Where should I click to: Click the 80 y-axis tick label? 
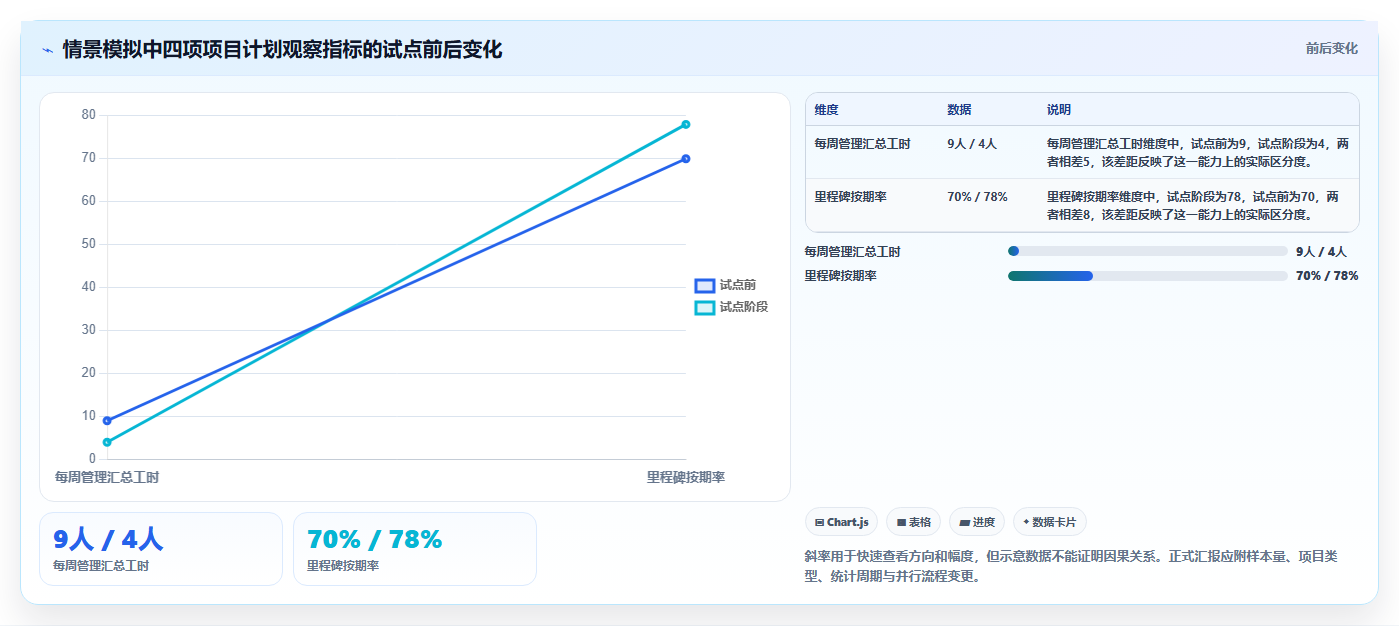coord(89,115)
